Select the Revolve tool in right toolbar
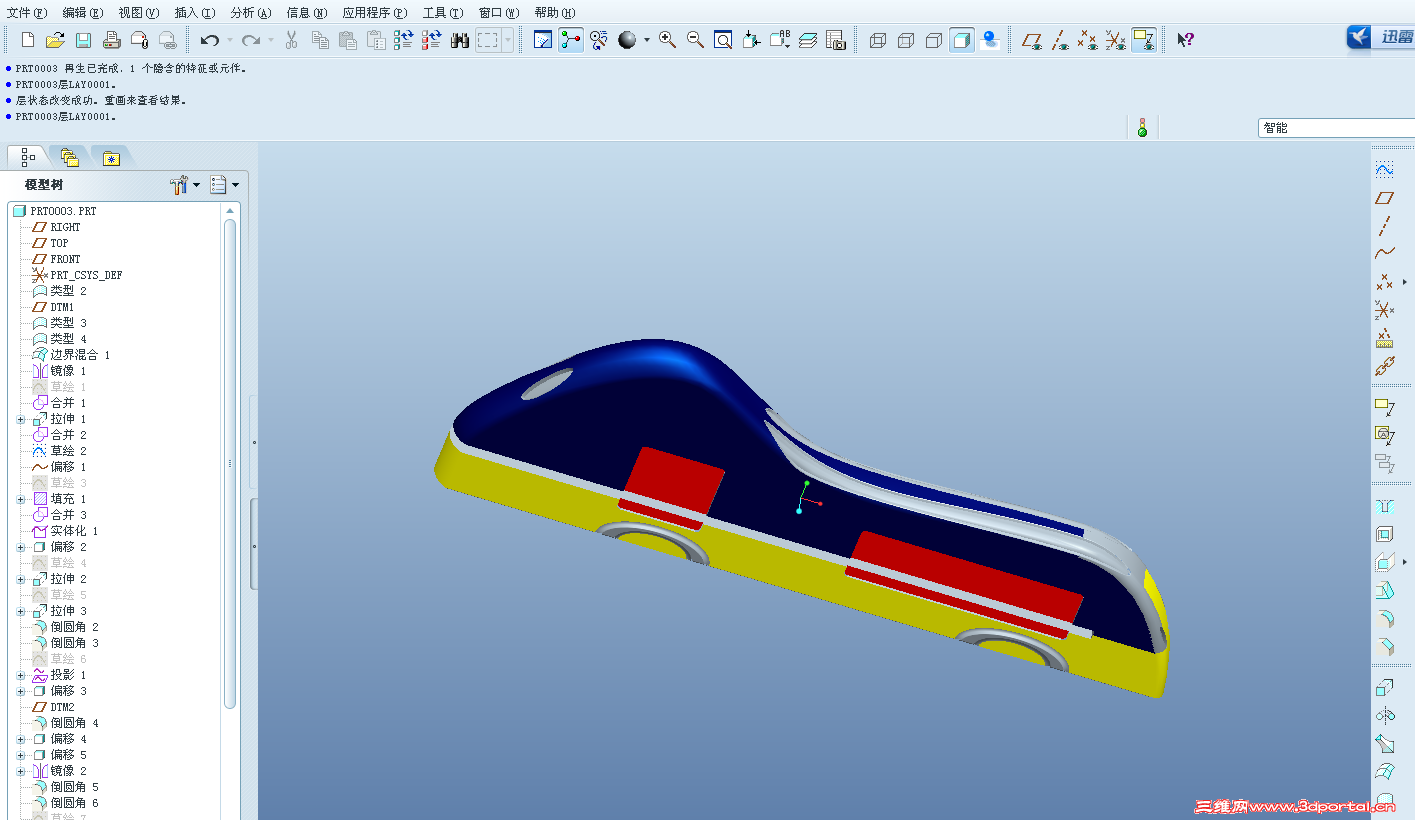The height and width of the screenshot is (820, 1415). pos(1384,715)
